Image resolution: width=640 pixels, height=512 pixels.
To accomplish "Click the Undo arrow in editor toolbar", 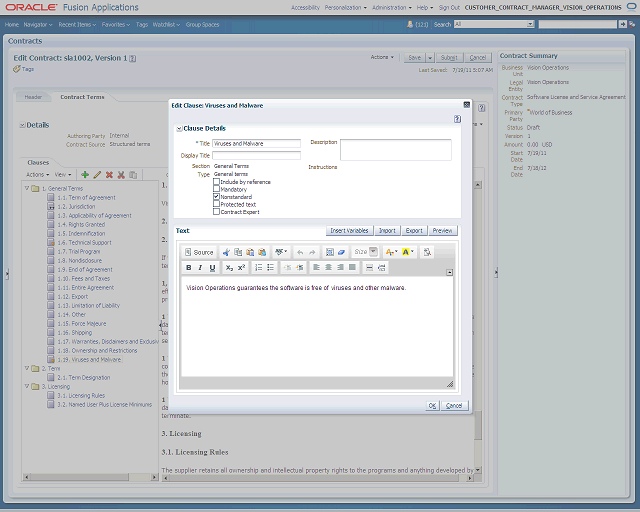I will click(300, 252).
